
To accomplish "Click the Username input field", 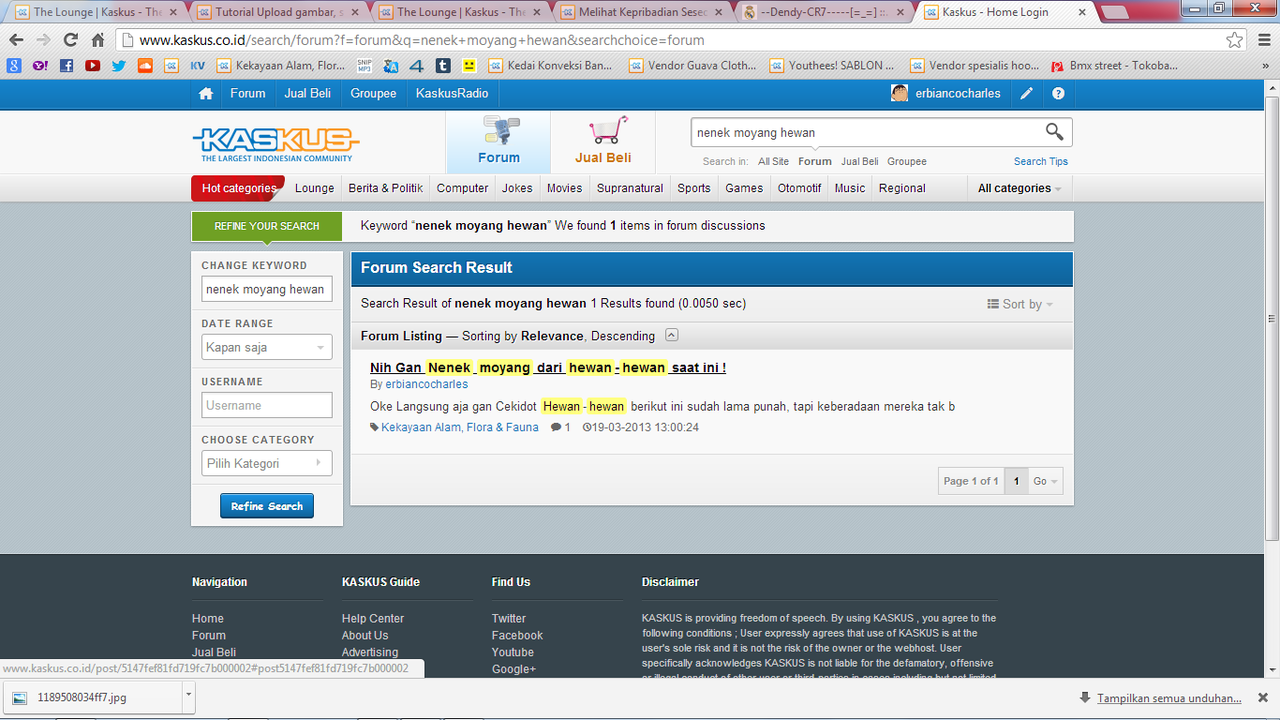I will point(267,405).
